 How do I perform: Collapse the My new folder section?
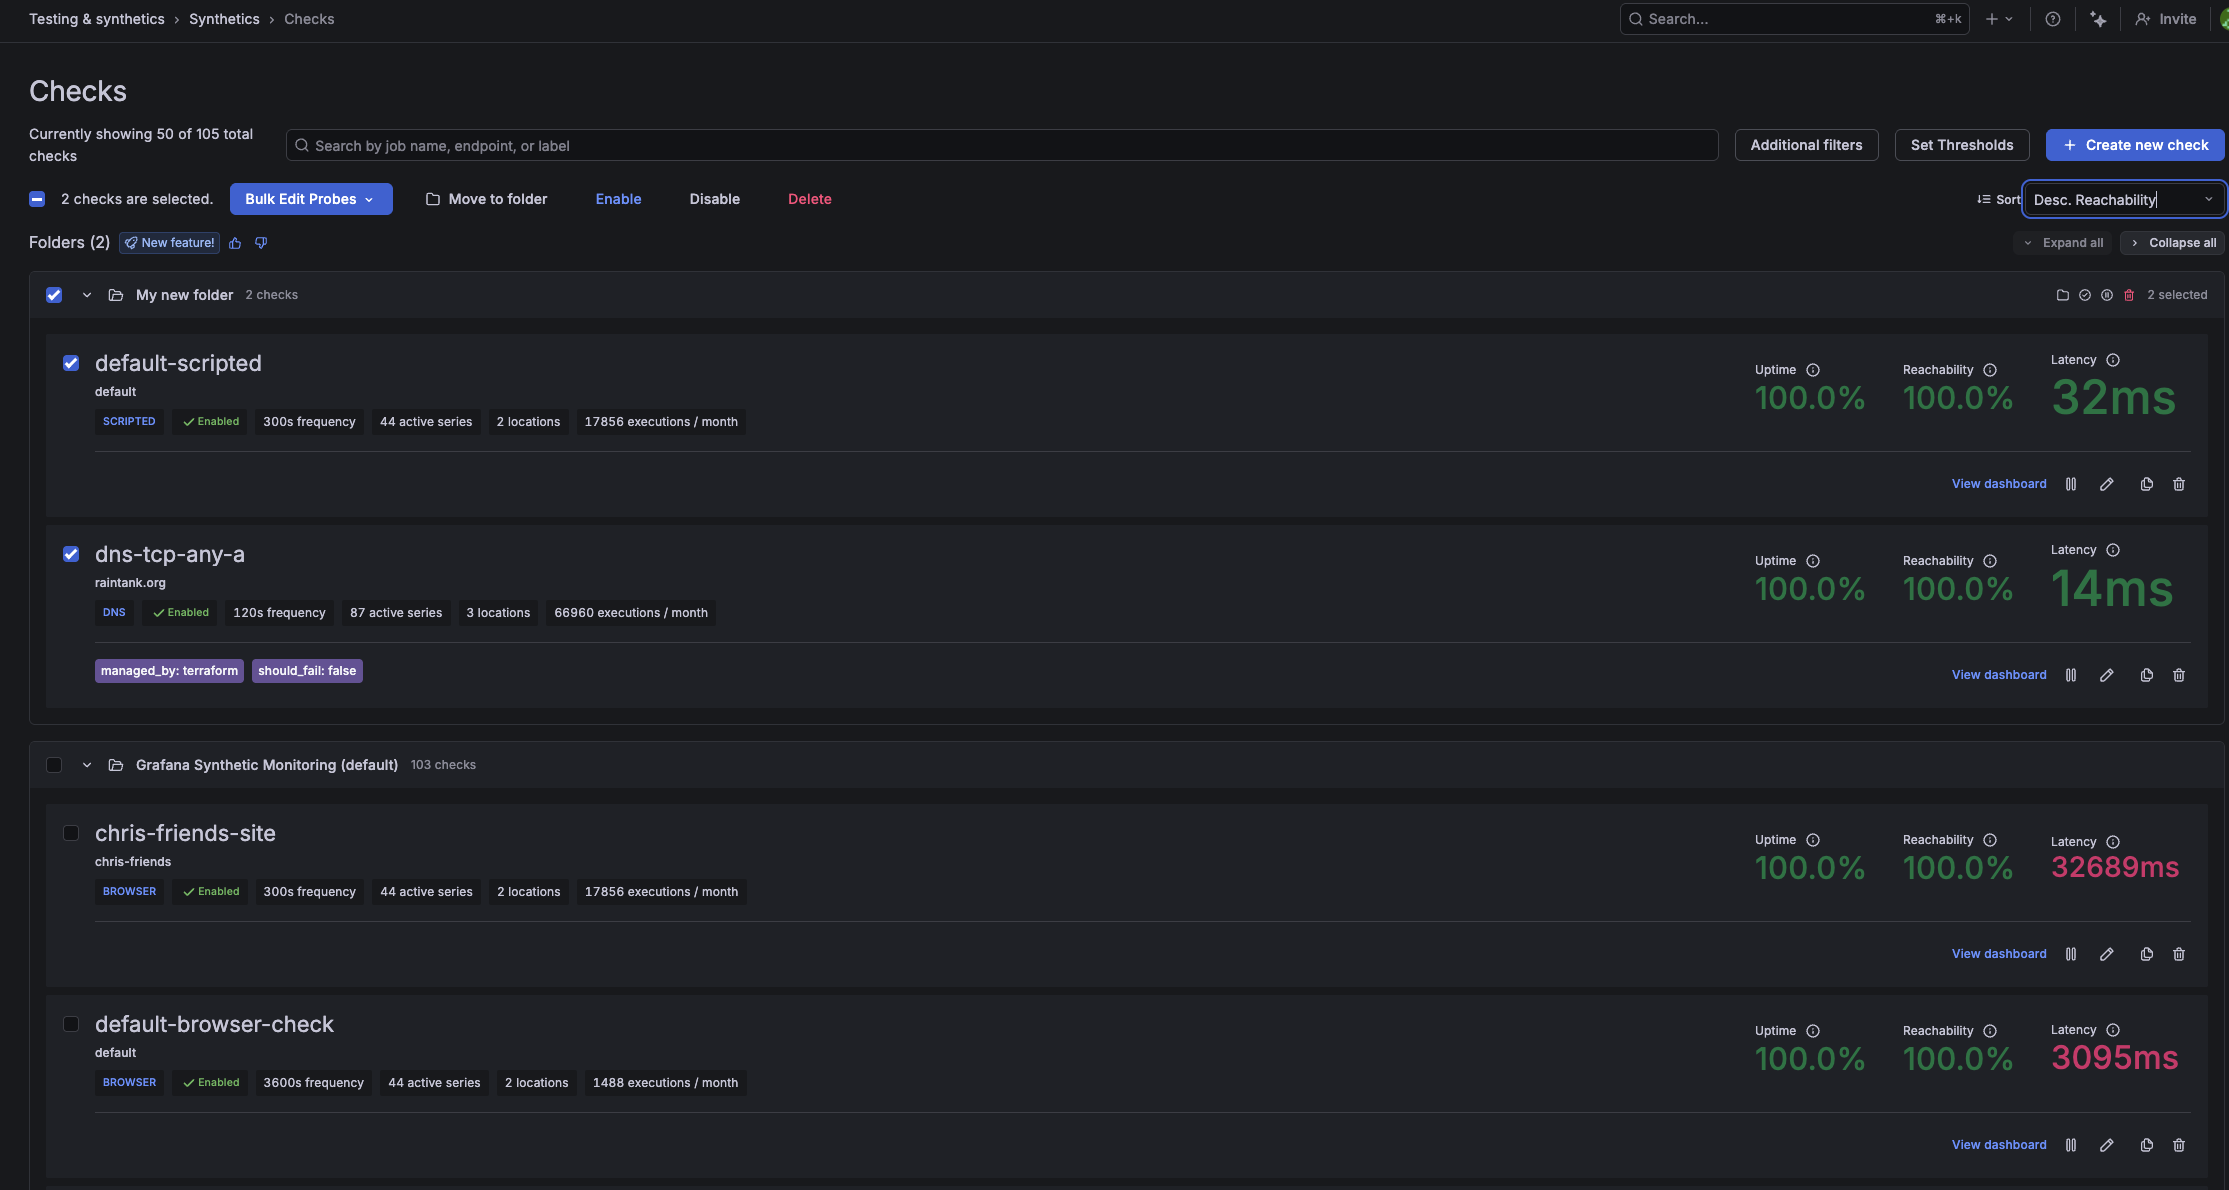point(87,295)
